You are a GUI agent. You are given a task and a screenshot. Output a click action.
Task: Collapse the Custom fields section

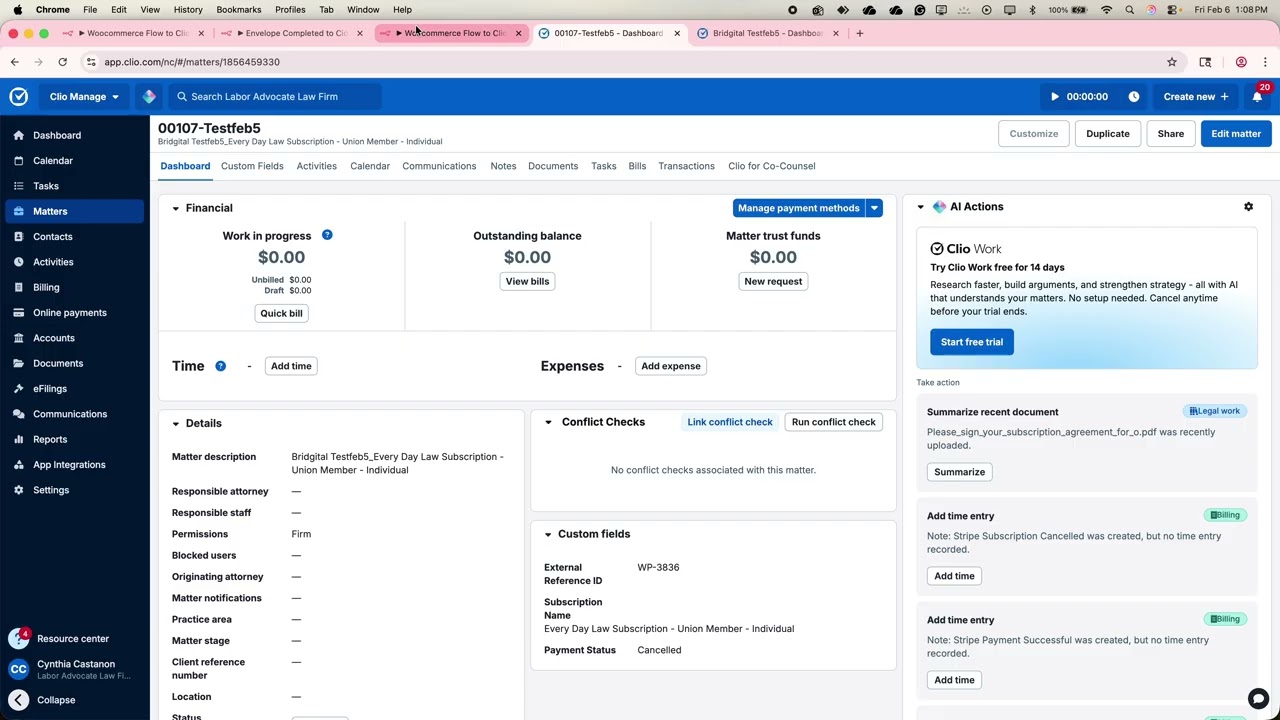(x=548, y=534)
